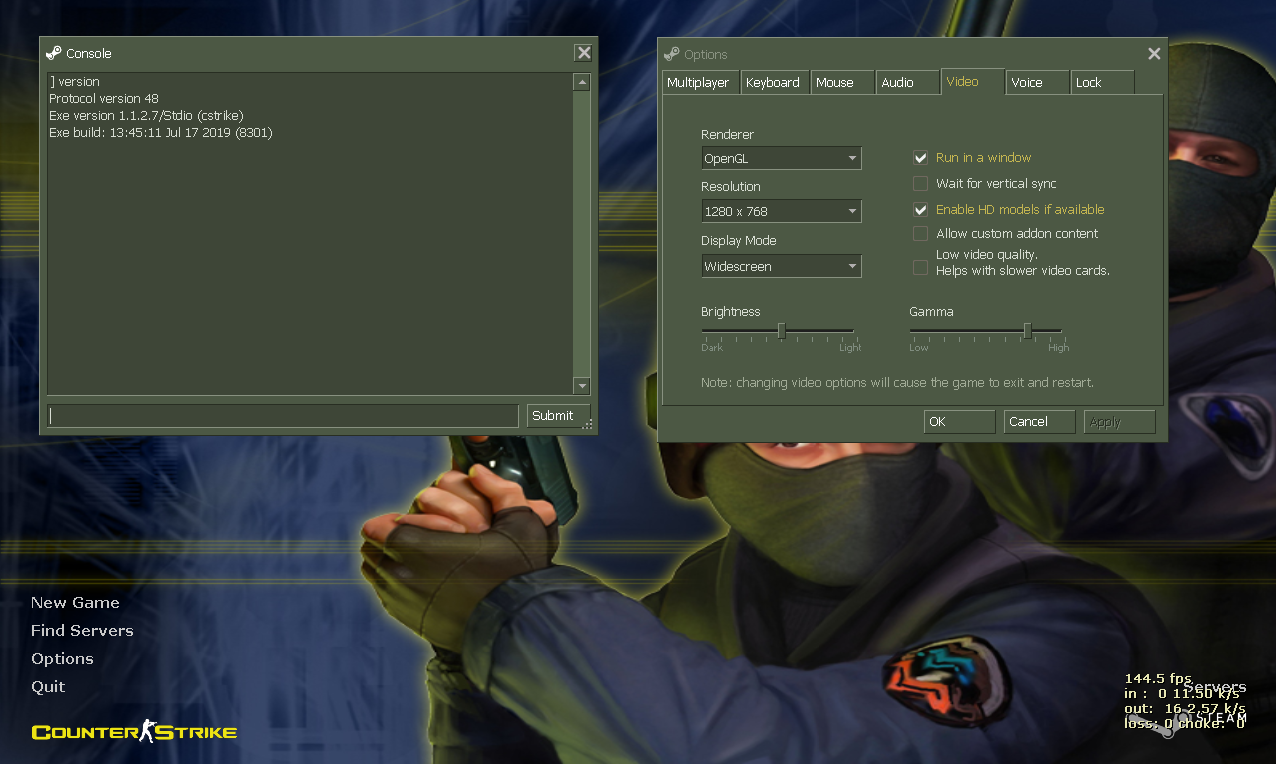
Task: Click the console resize grip corner
Action: point(588,425)
